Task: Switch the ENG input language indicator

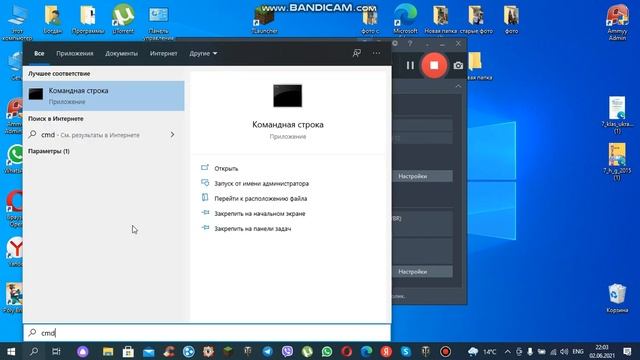Action: (x=578, y=351)
